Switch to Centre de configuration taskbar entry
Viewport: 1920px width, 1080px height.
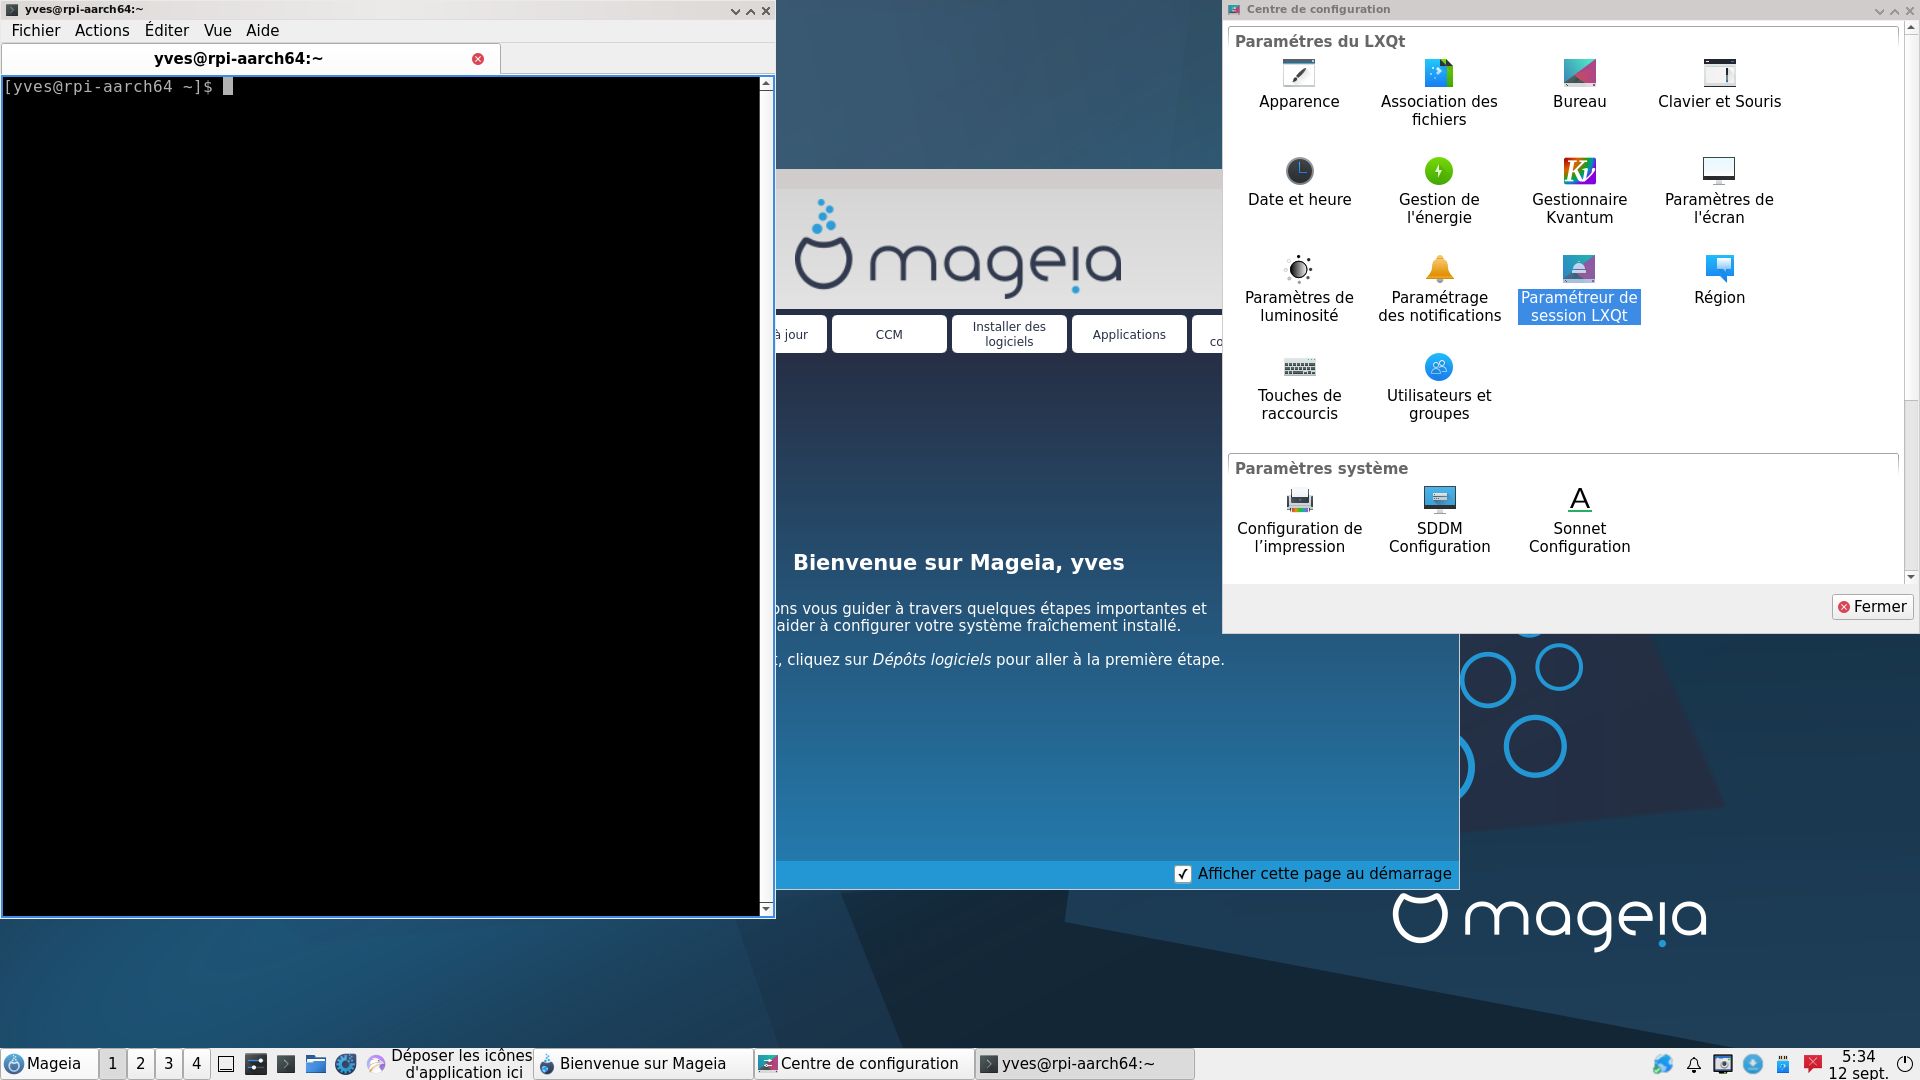(863, 1064)
